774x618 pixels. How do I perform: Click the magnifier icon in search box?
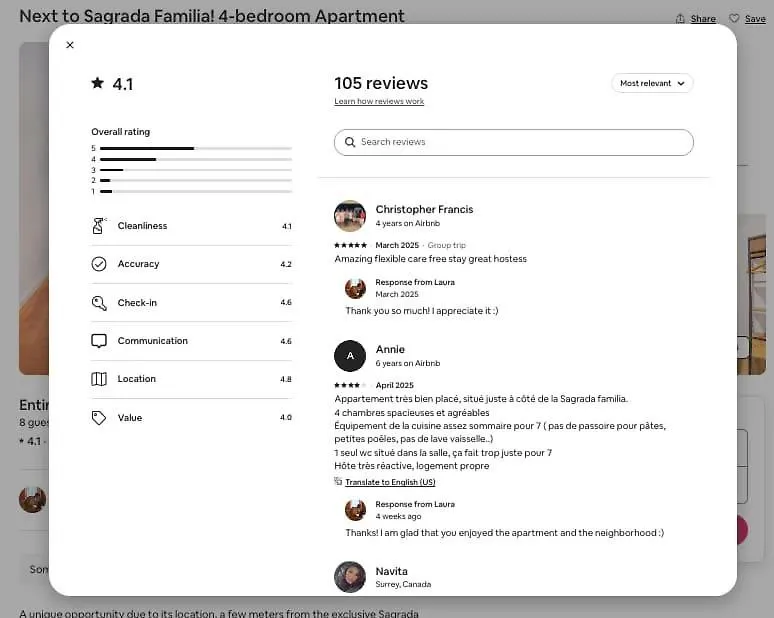[350, 142]
